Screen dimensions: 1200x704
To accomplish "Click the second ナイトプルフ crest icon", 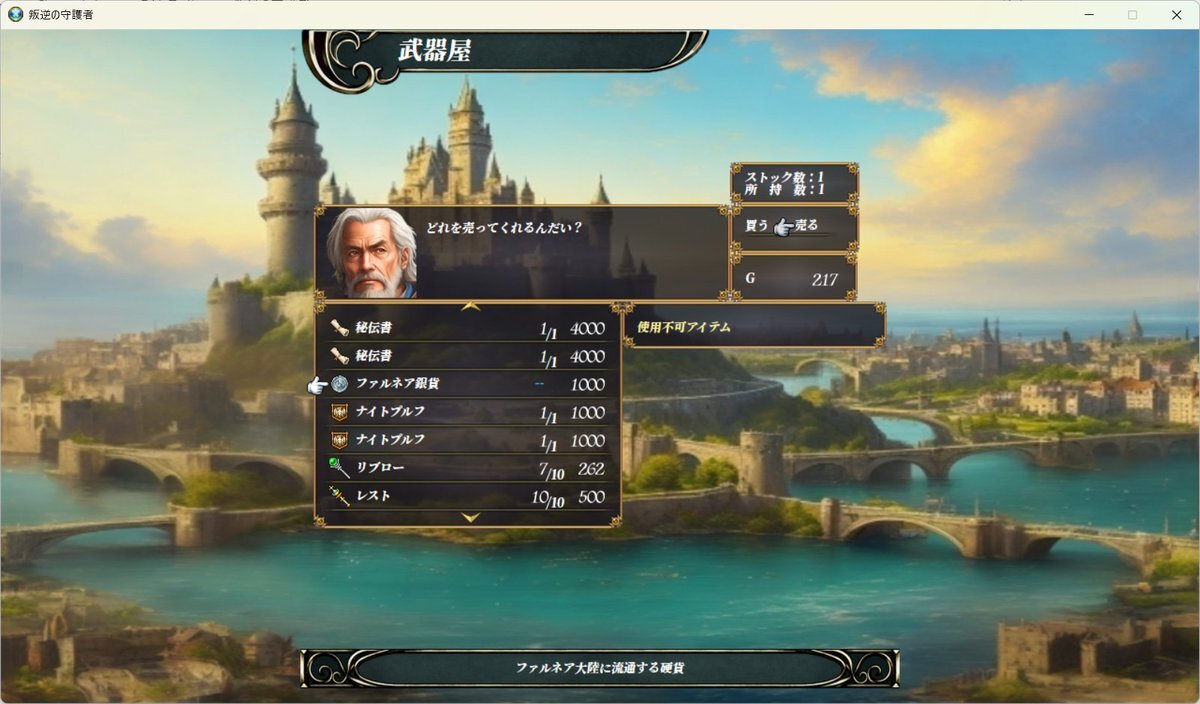I will tap(340, 440).
